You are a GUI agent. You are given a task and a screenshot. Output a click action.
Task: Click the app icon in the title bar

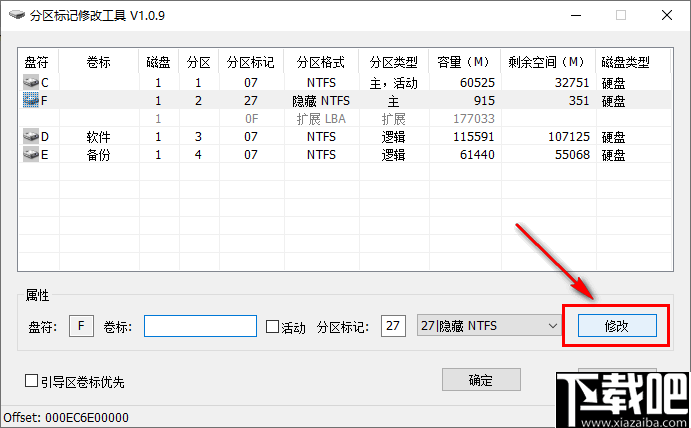click(17, 15)
